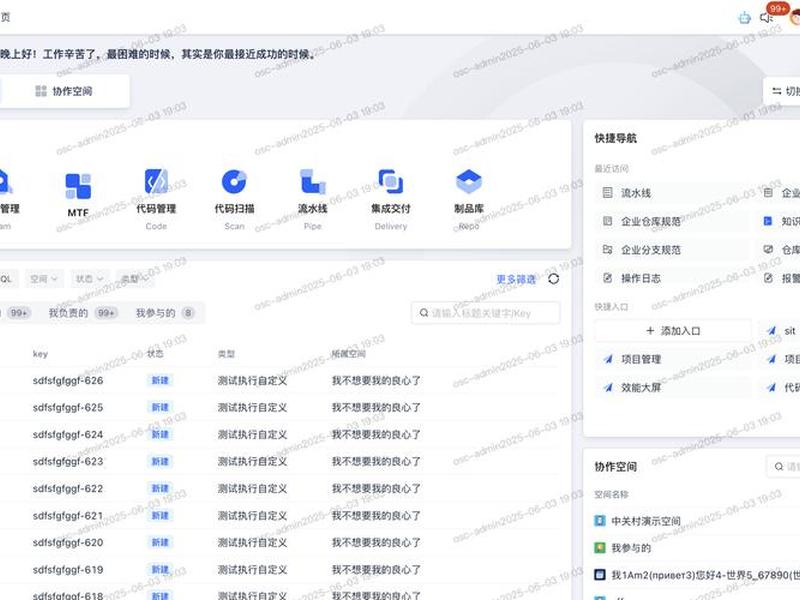Open 中关村演示空间 workspace
Viewport: 800px width, 600px height.
[646, 521]
